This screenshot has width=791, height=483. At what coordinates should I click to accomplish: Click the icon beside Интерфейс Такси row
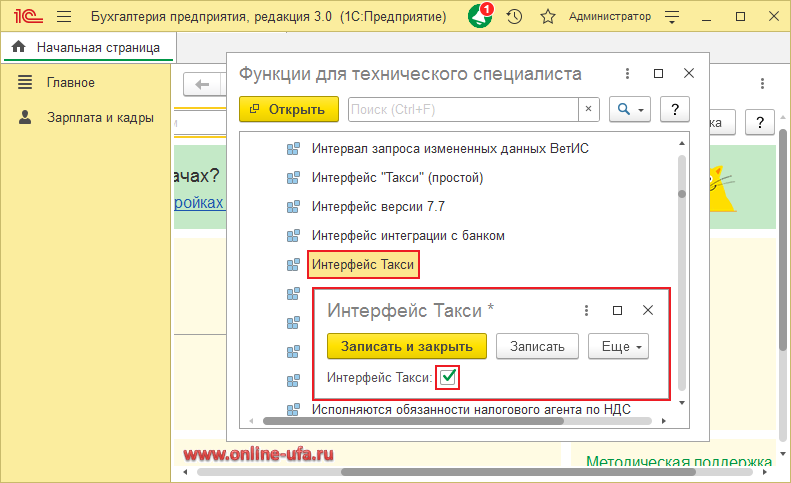[x=293, y=264]
